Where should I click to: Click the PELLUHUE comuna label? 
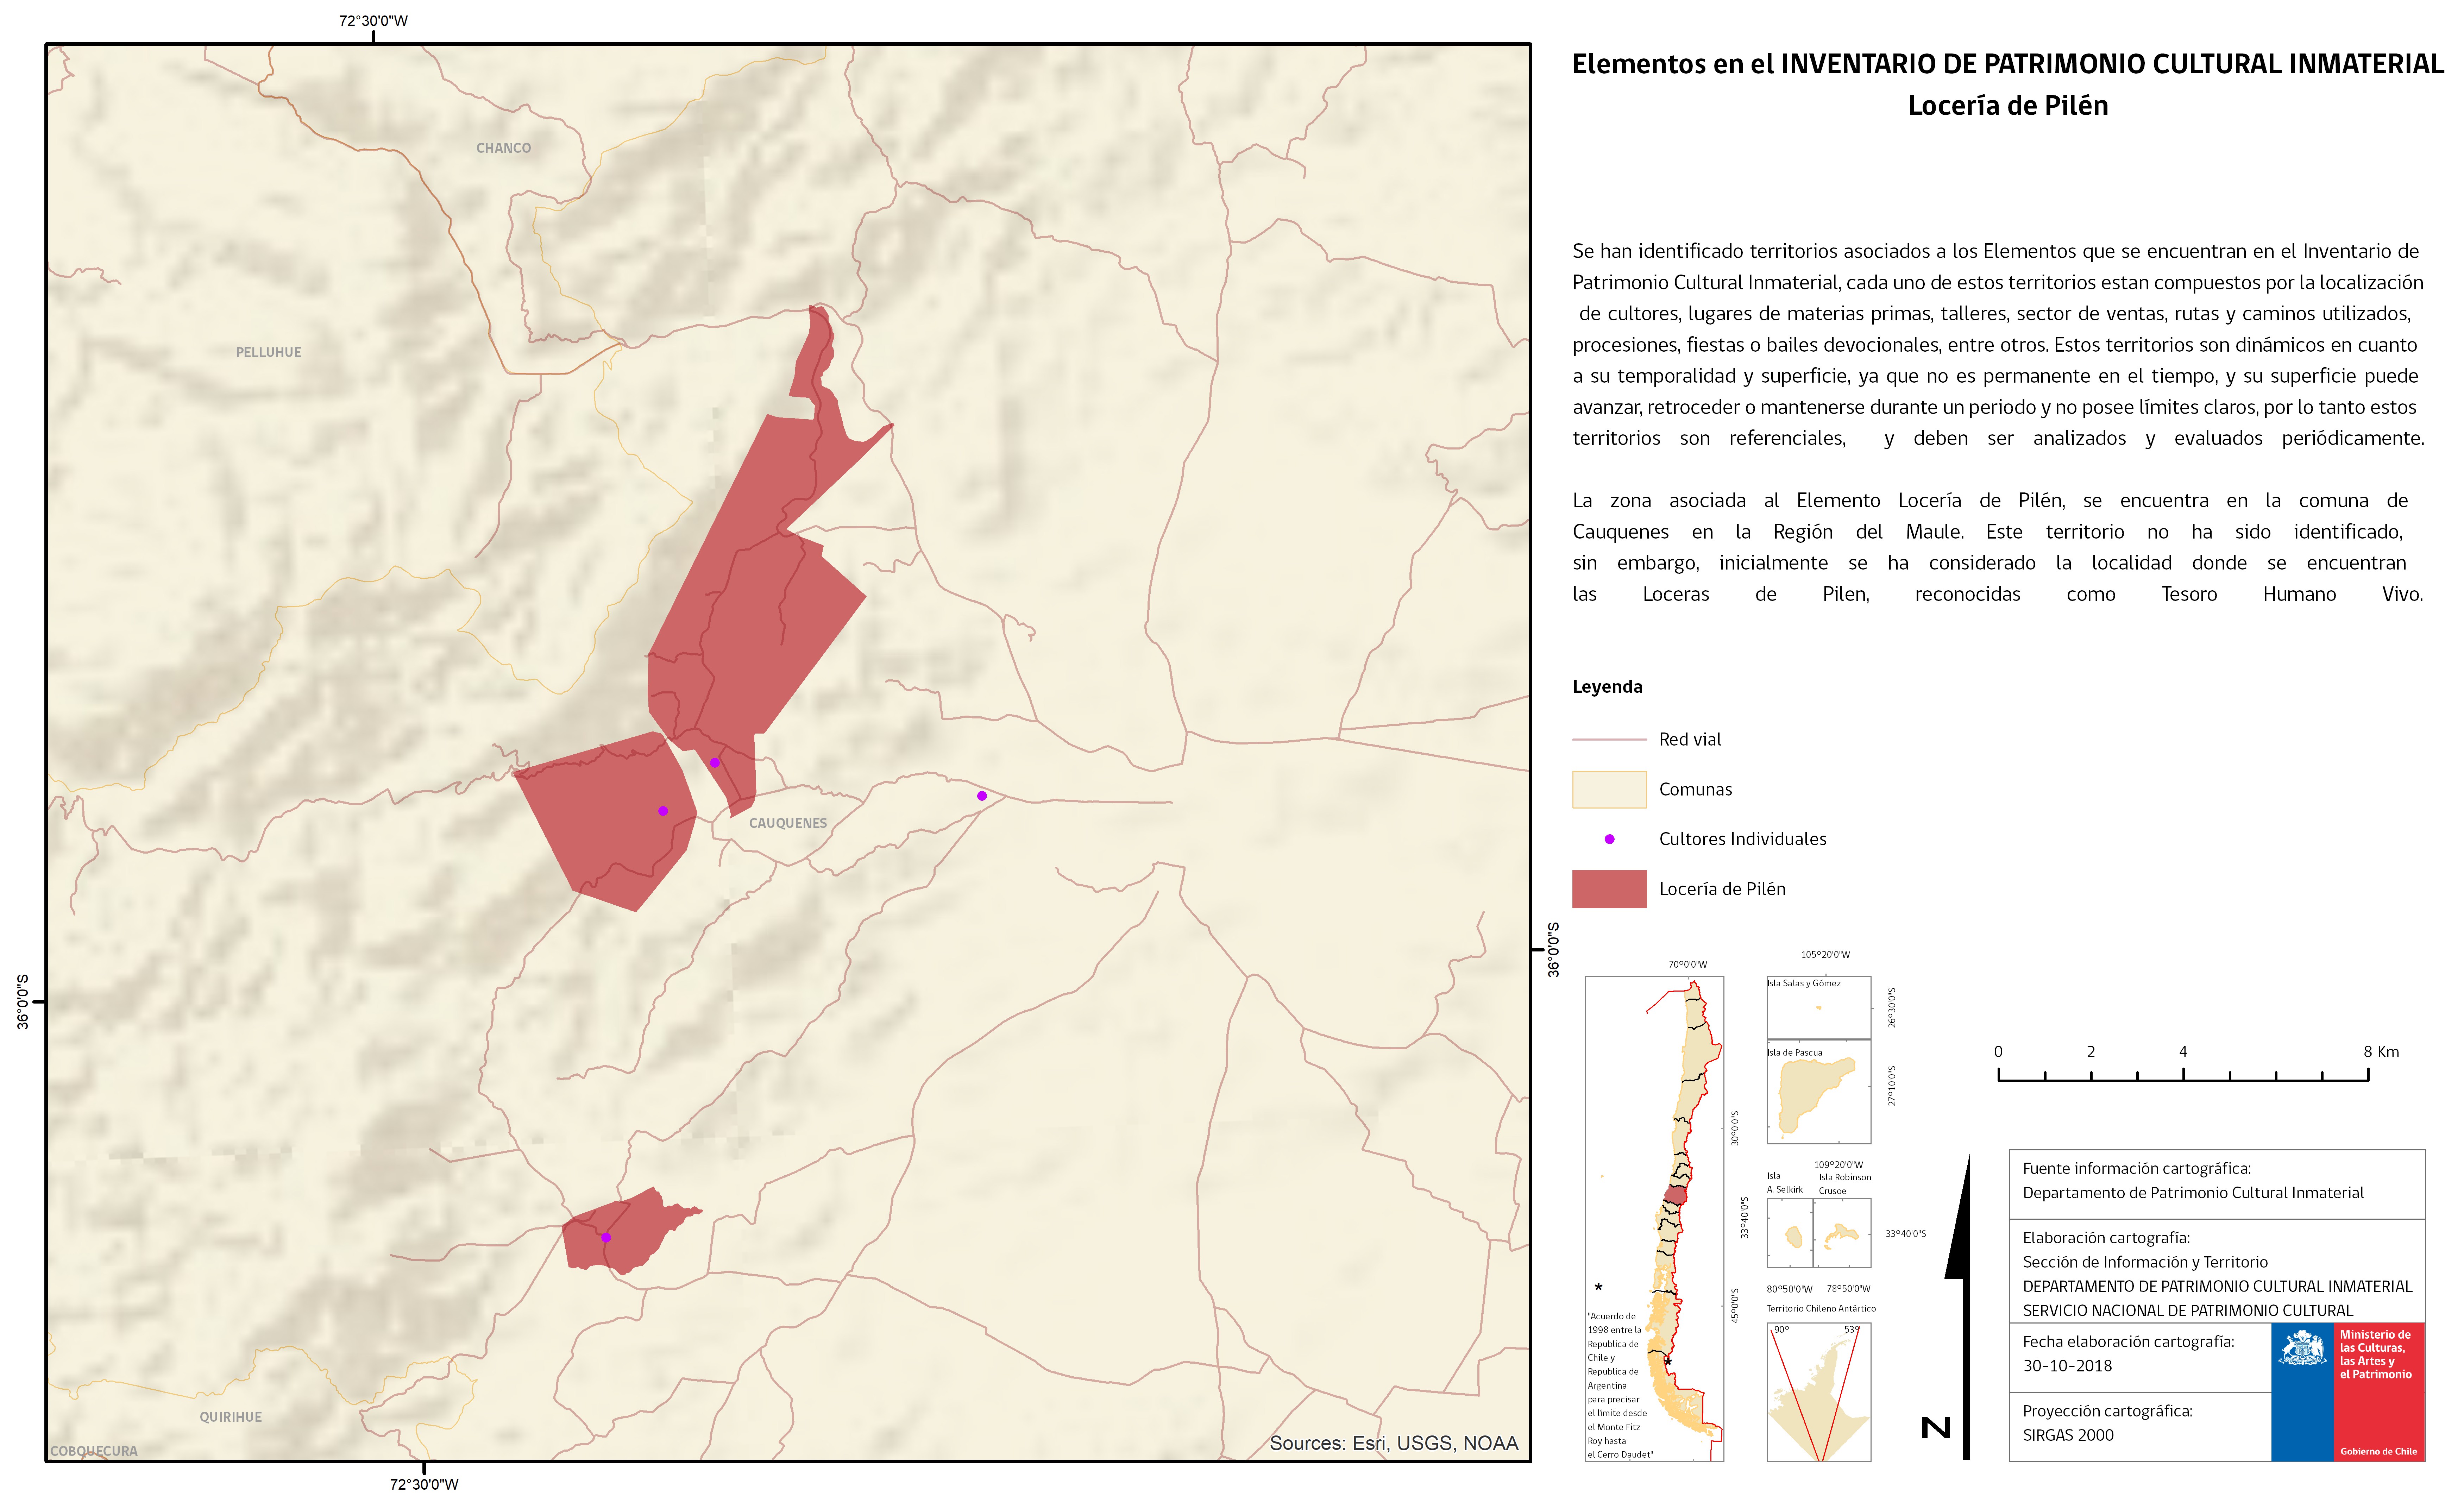268,352
